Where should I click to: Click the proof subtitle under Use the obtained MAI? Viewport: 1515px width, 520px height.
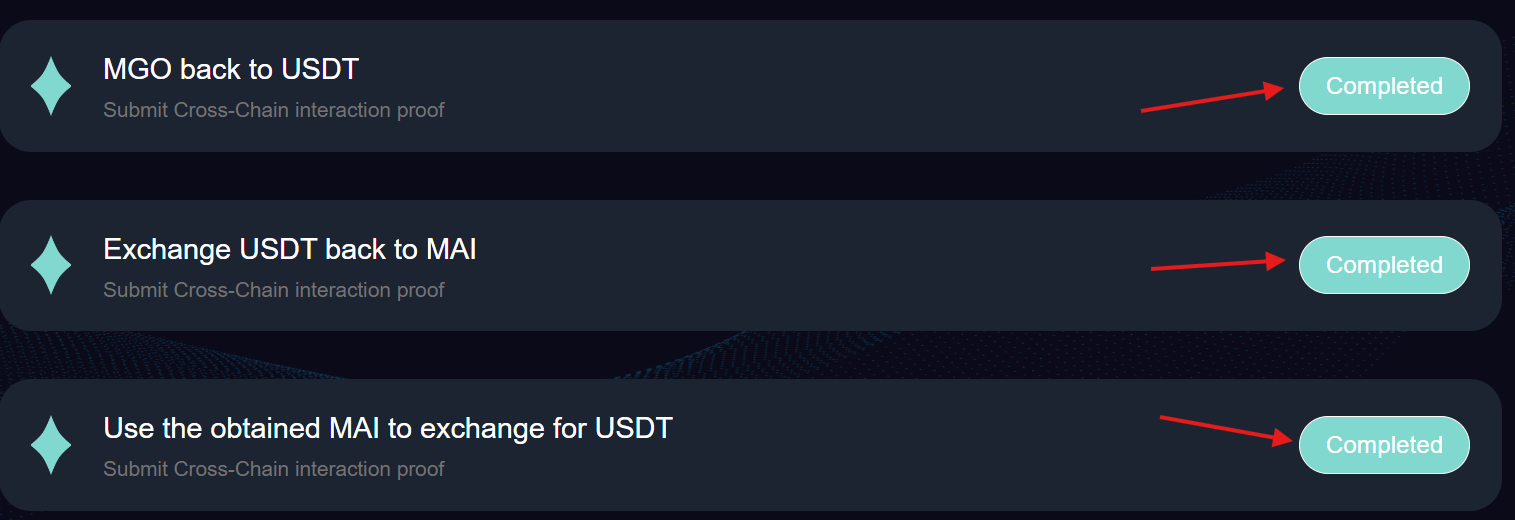pos(274,469)
